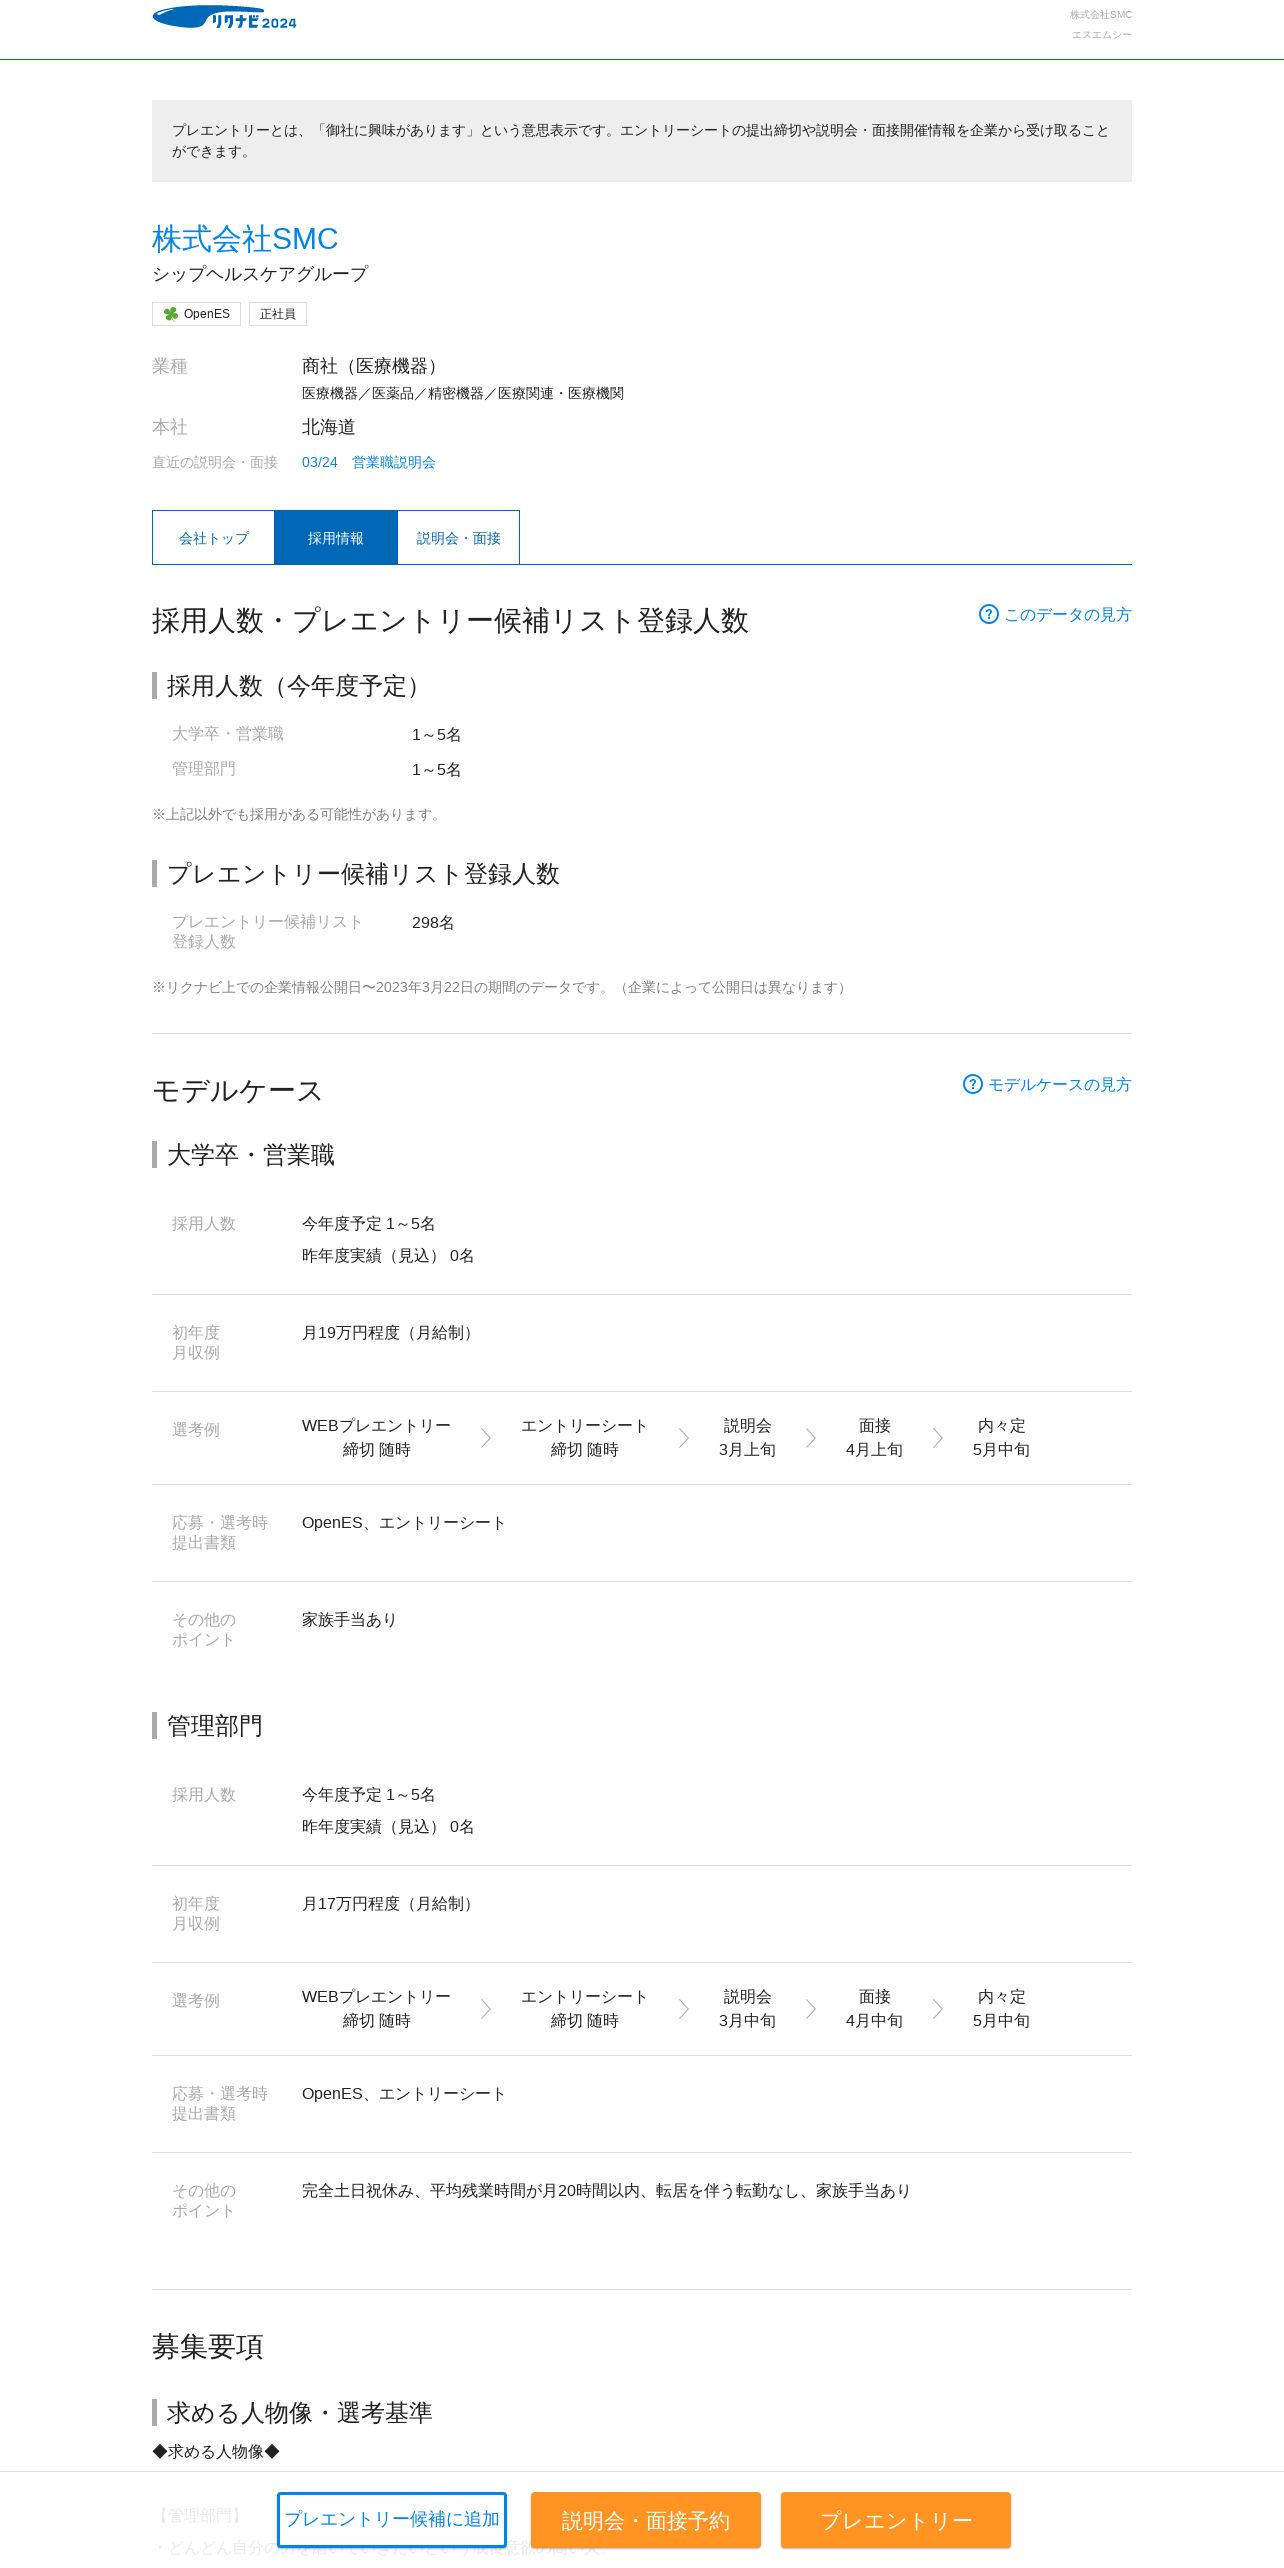Click the プレエントリー候補に追加 button
1284x2568 pixels.
pyautogui.click(x=392, y=2519)
